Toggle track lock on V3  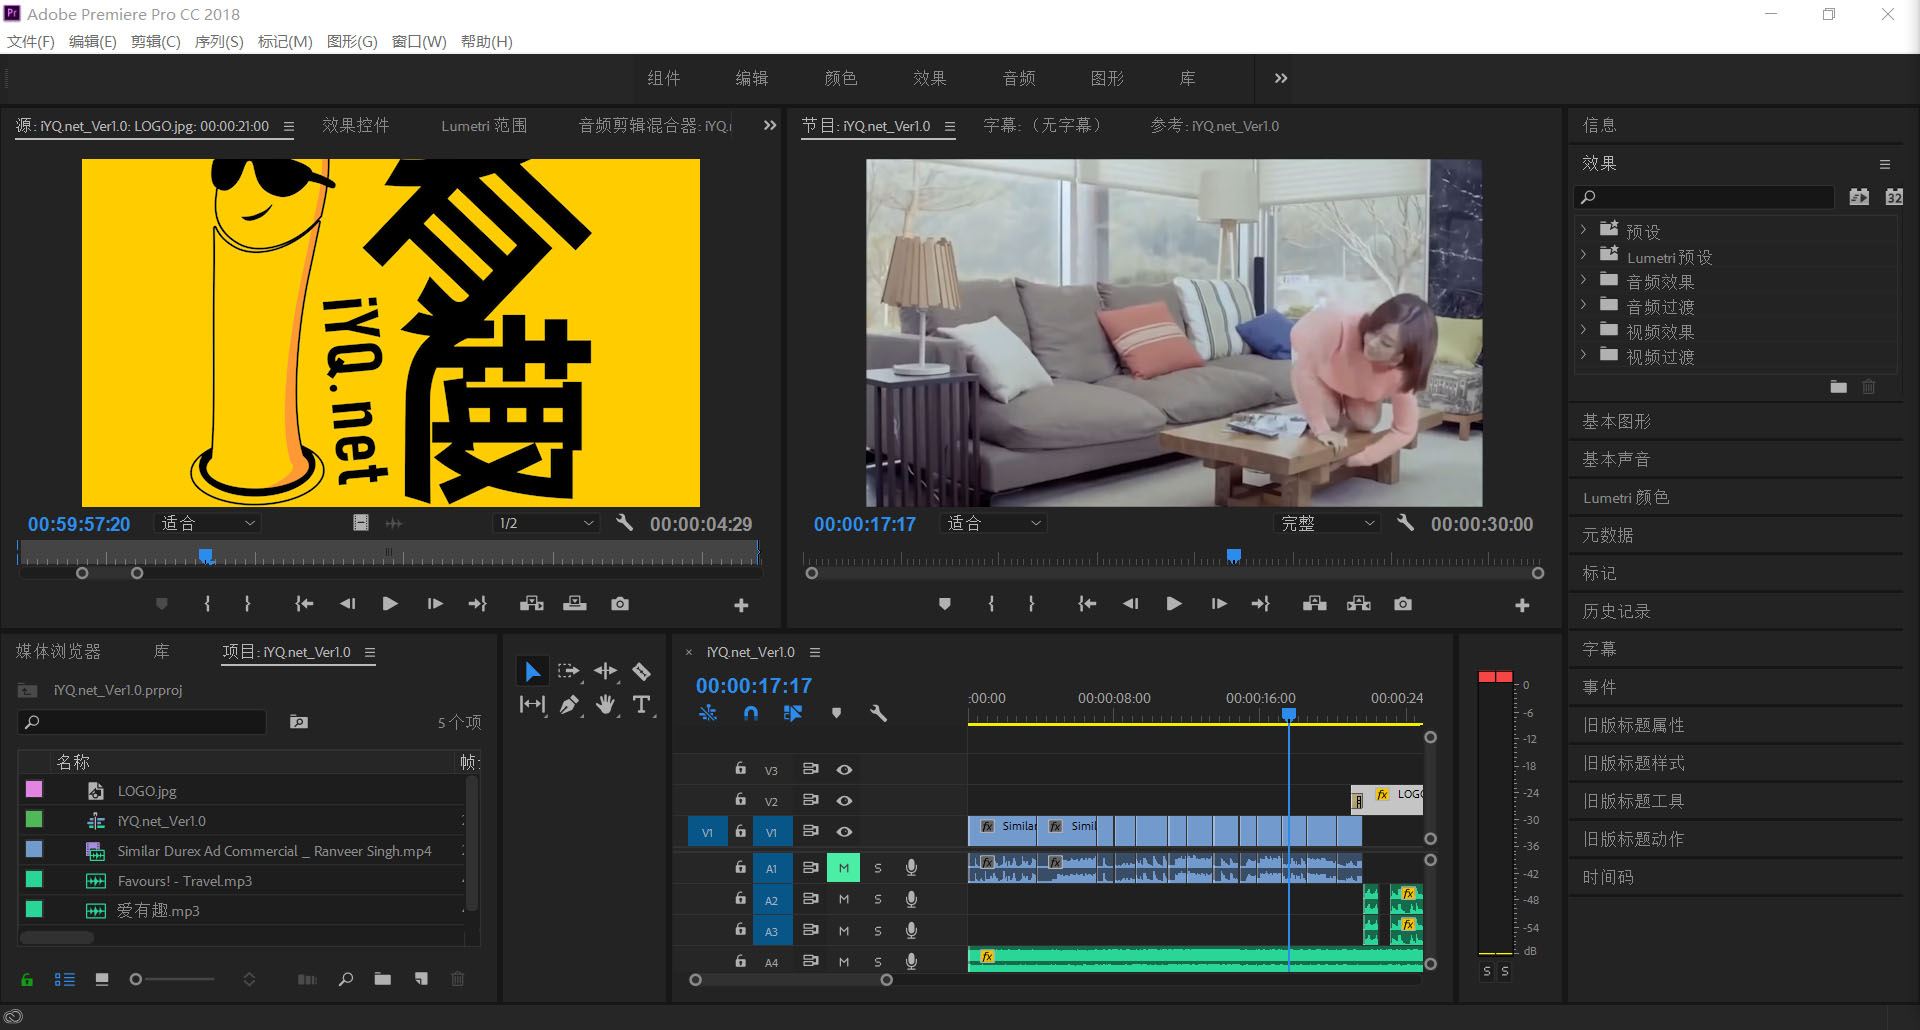pos(740,769)
